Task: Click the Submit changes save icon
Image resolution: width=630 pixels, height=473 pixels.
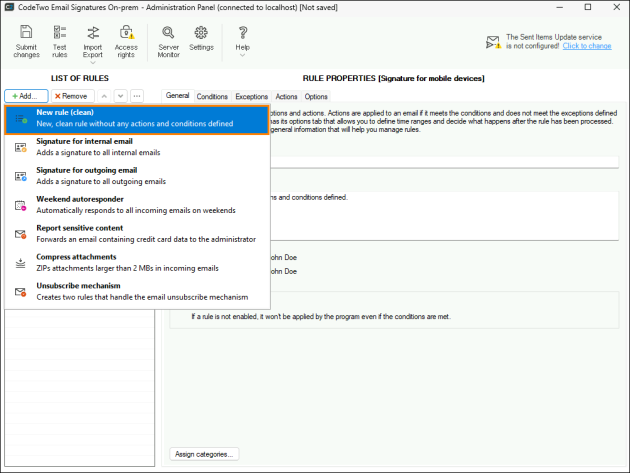Action: (x=26, y=32)
